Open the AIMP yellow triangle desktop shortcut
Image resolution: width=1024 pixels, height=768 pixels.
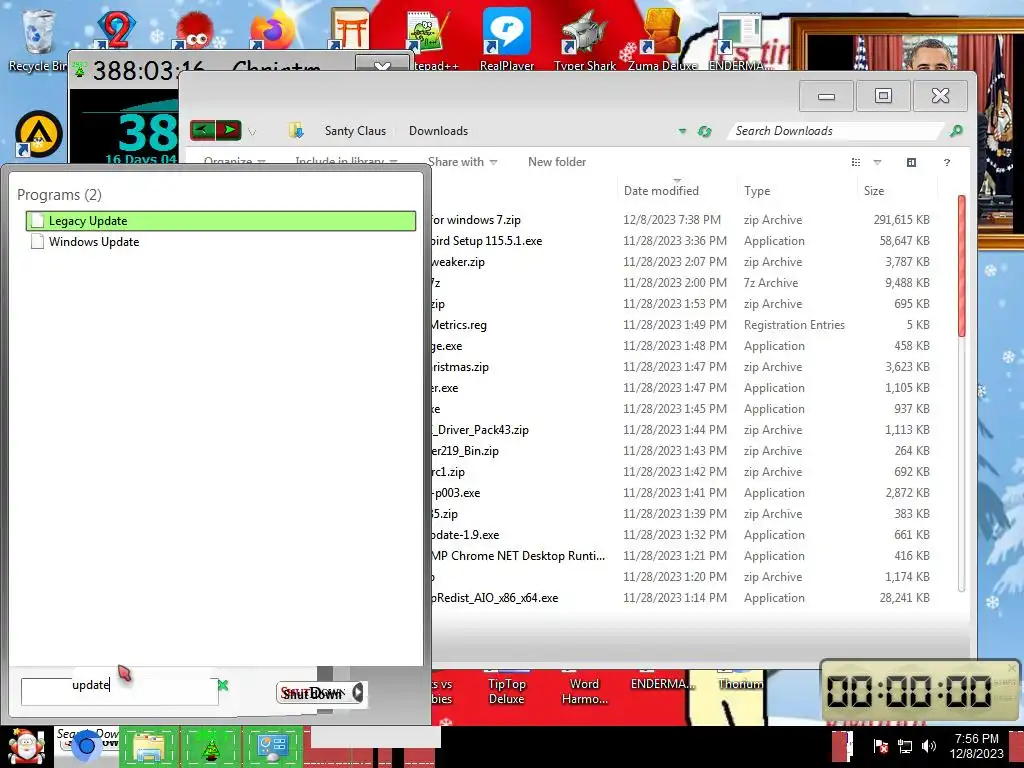[x=39, y=135]
